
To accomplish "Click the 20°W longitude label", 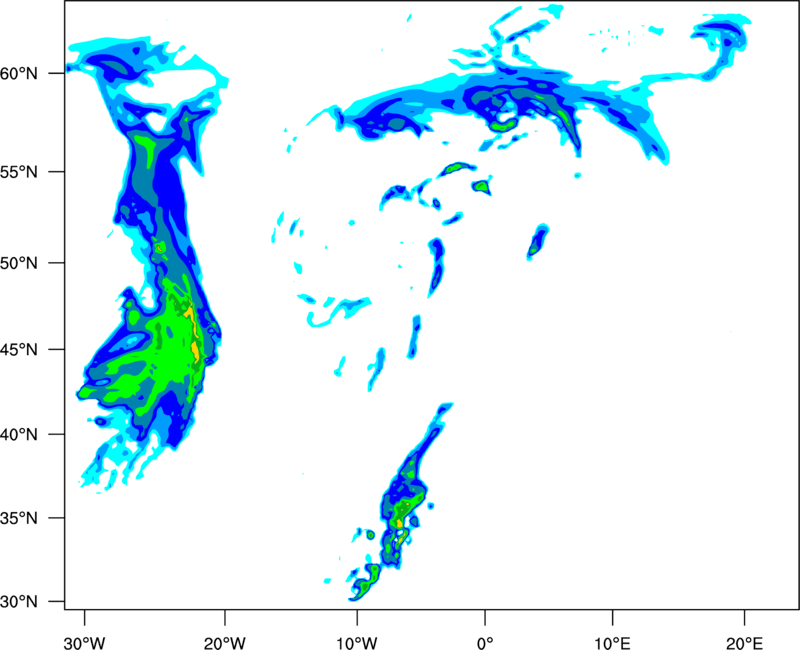I will pyautogui.click(x=225, y=643).
